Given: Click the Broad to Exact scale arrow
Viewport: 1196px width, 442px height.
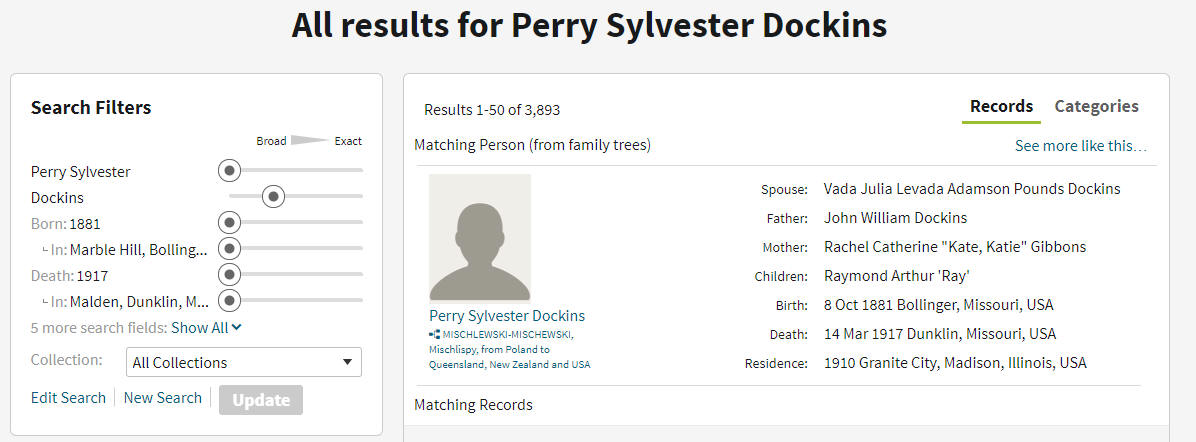Looking at the screenshot, I should [310, 140].
